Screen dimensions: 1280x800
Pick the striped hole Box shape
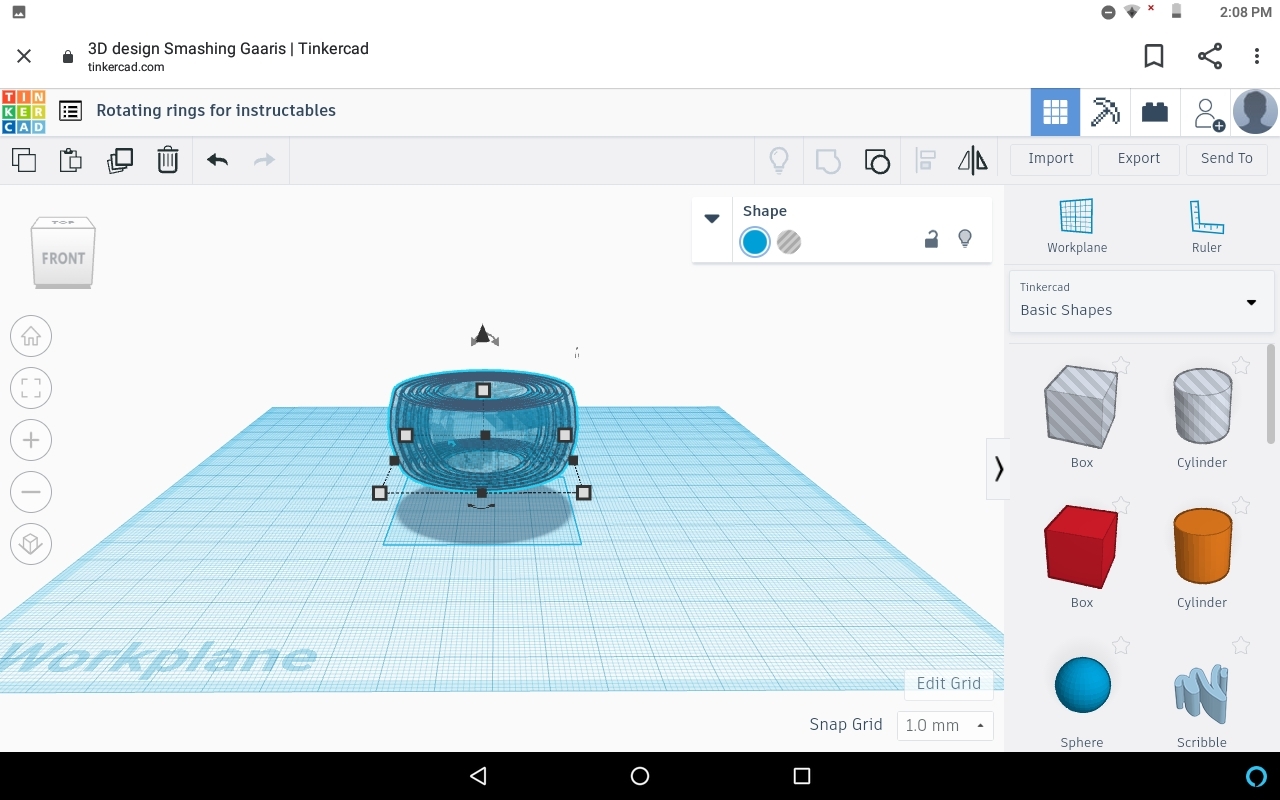click(1081, 406)
